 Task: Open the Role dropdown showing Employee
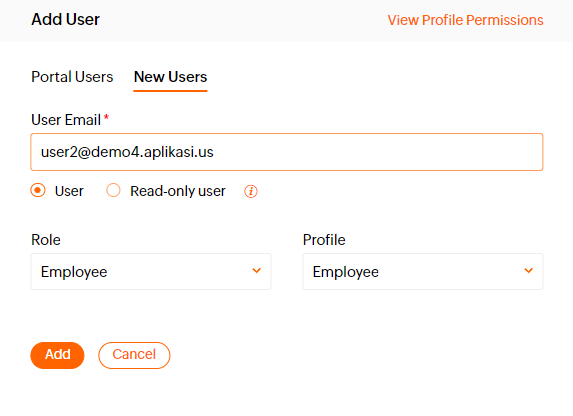(x=151, y=272)
